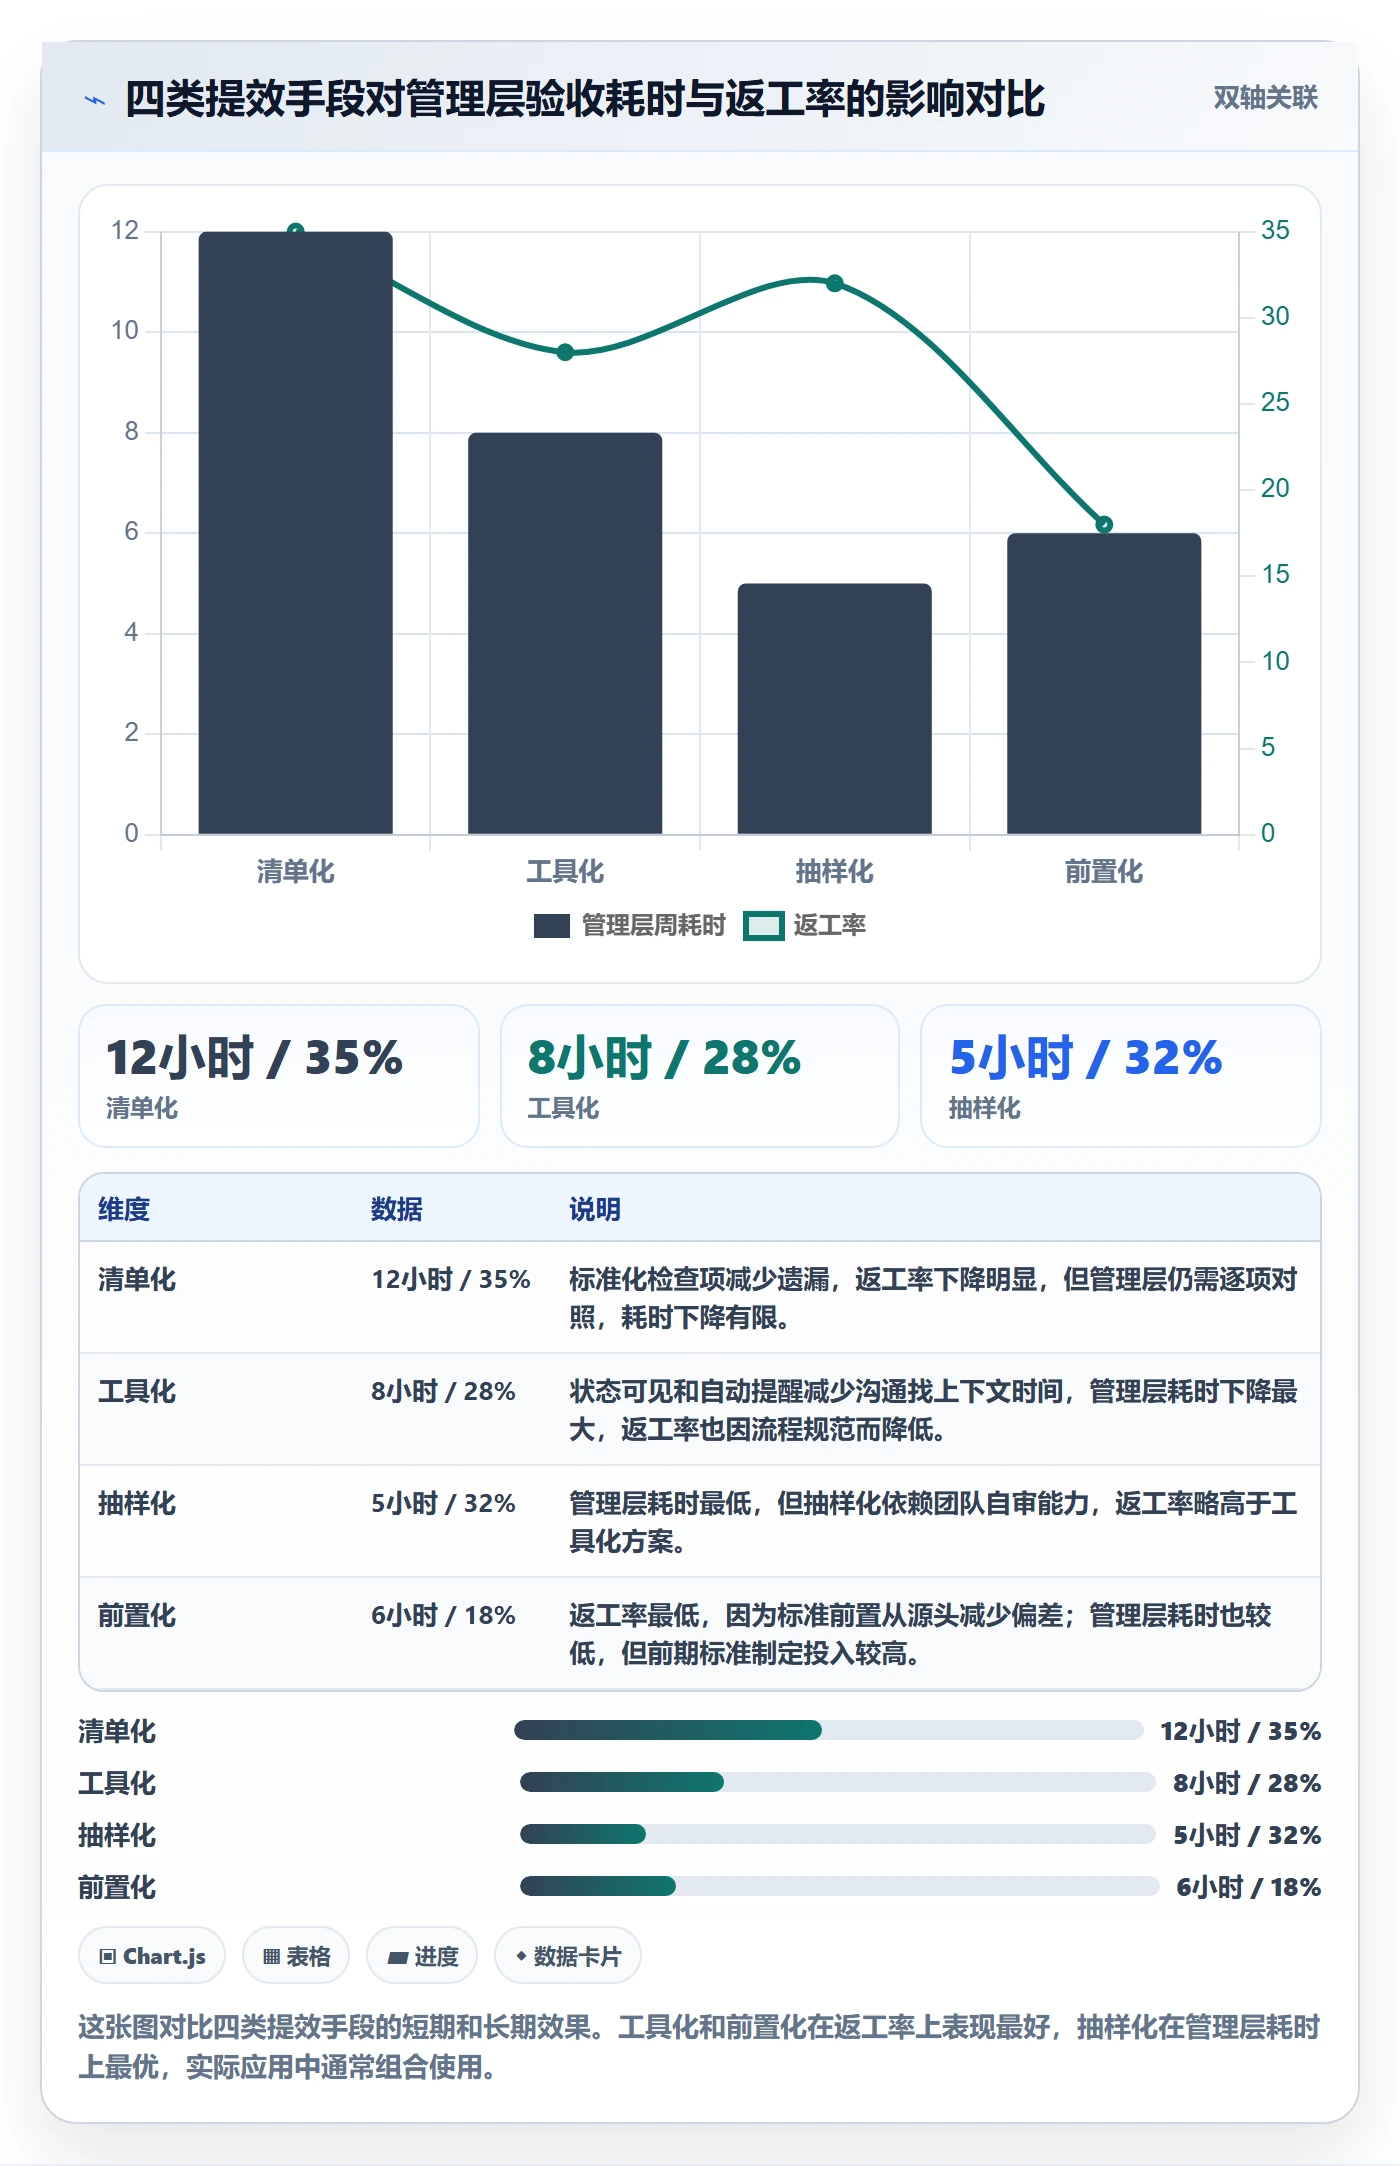Click the 12小时 / 35% label beside progress bar
1400x2166 pixels.
coord(1241,1731)
